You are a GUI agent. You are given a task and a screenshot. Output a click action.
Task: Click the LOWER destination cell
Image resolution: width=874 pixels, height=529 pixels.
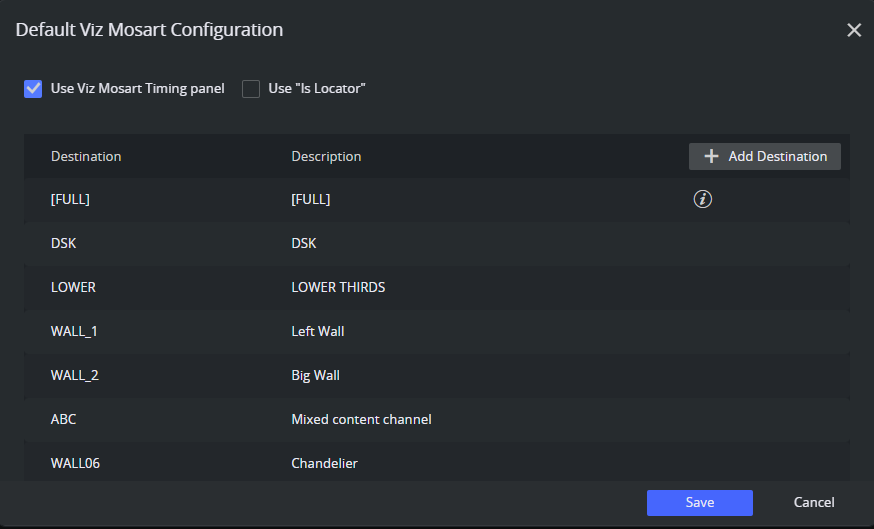tap(73, 287)
